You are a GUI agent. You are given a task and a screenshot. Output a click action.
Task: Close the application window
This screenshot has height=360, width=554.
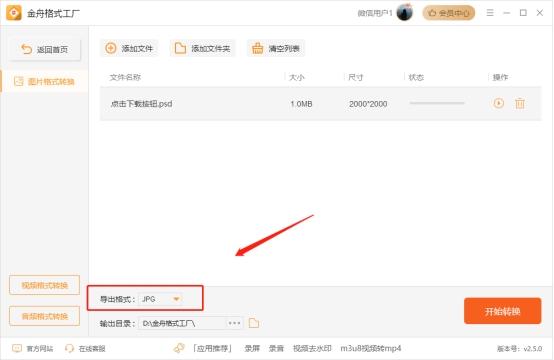click(540, 13)
